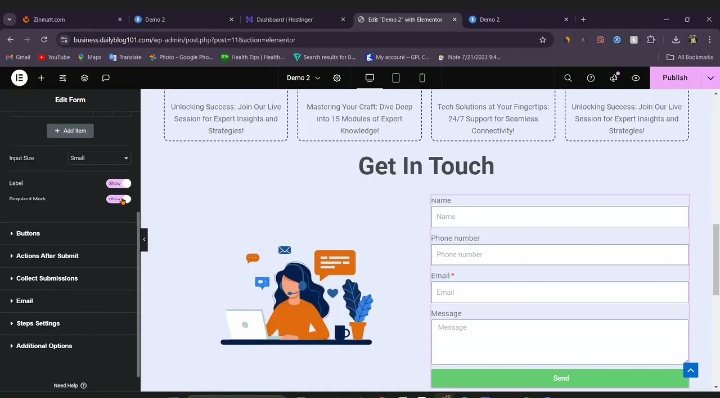Viewport: 720px width, 398px height.
Task: Close the Edit Demo 2 with Elementor tab
Action: coord(455,20)
